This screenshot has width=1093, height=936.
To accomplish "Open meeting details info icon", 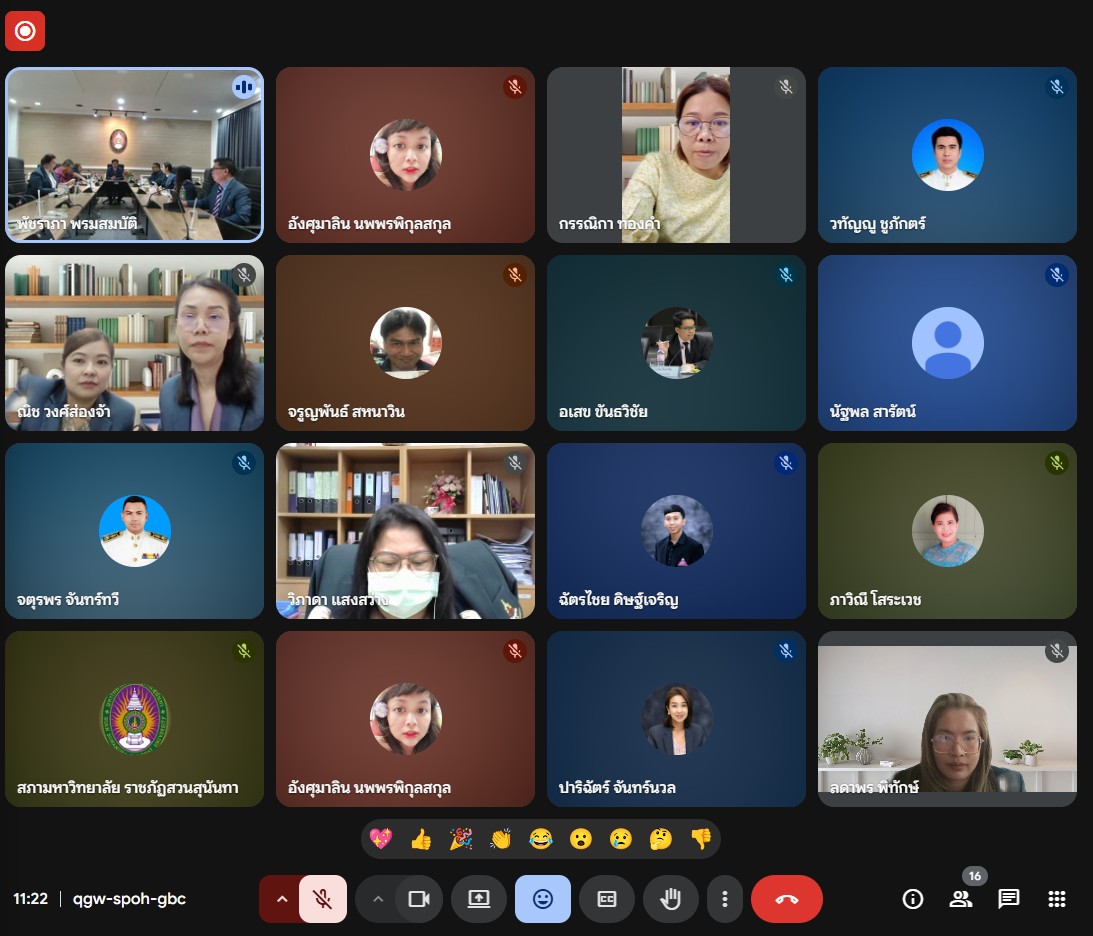I will point(912,899).
